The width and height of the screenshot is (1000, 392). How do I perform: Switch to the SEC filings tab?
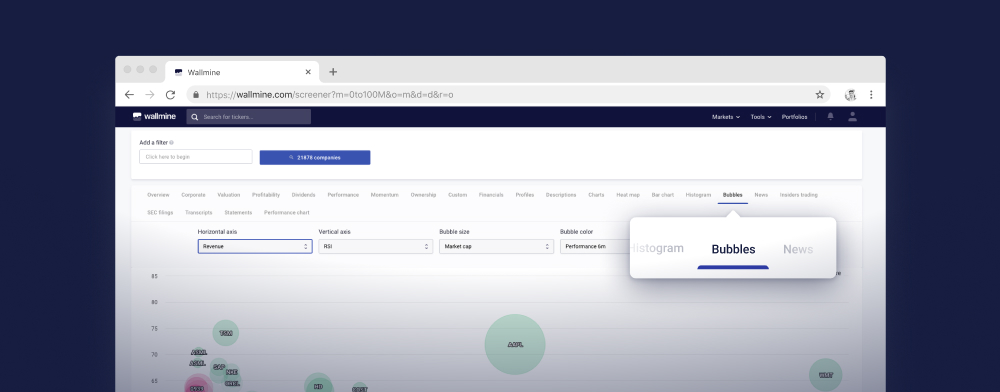tap(160, 213)
